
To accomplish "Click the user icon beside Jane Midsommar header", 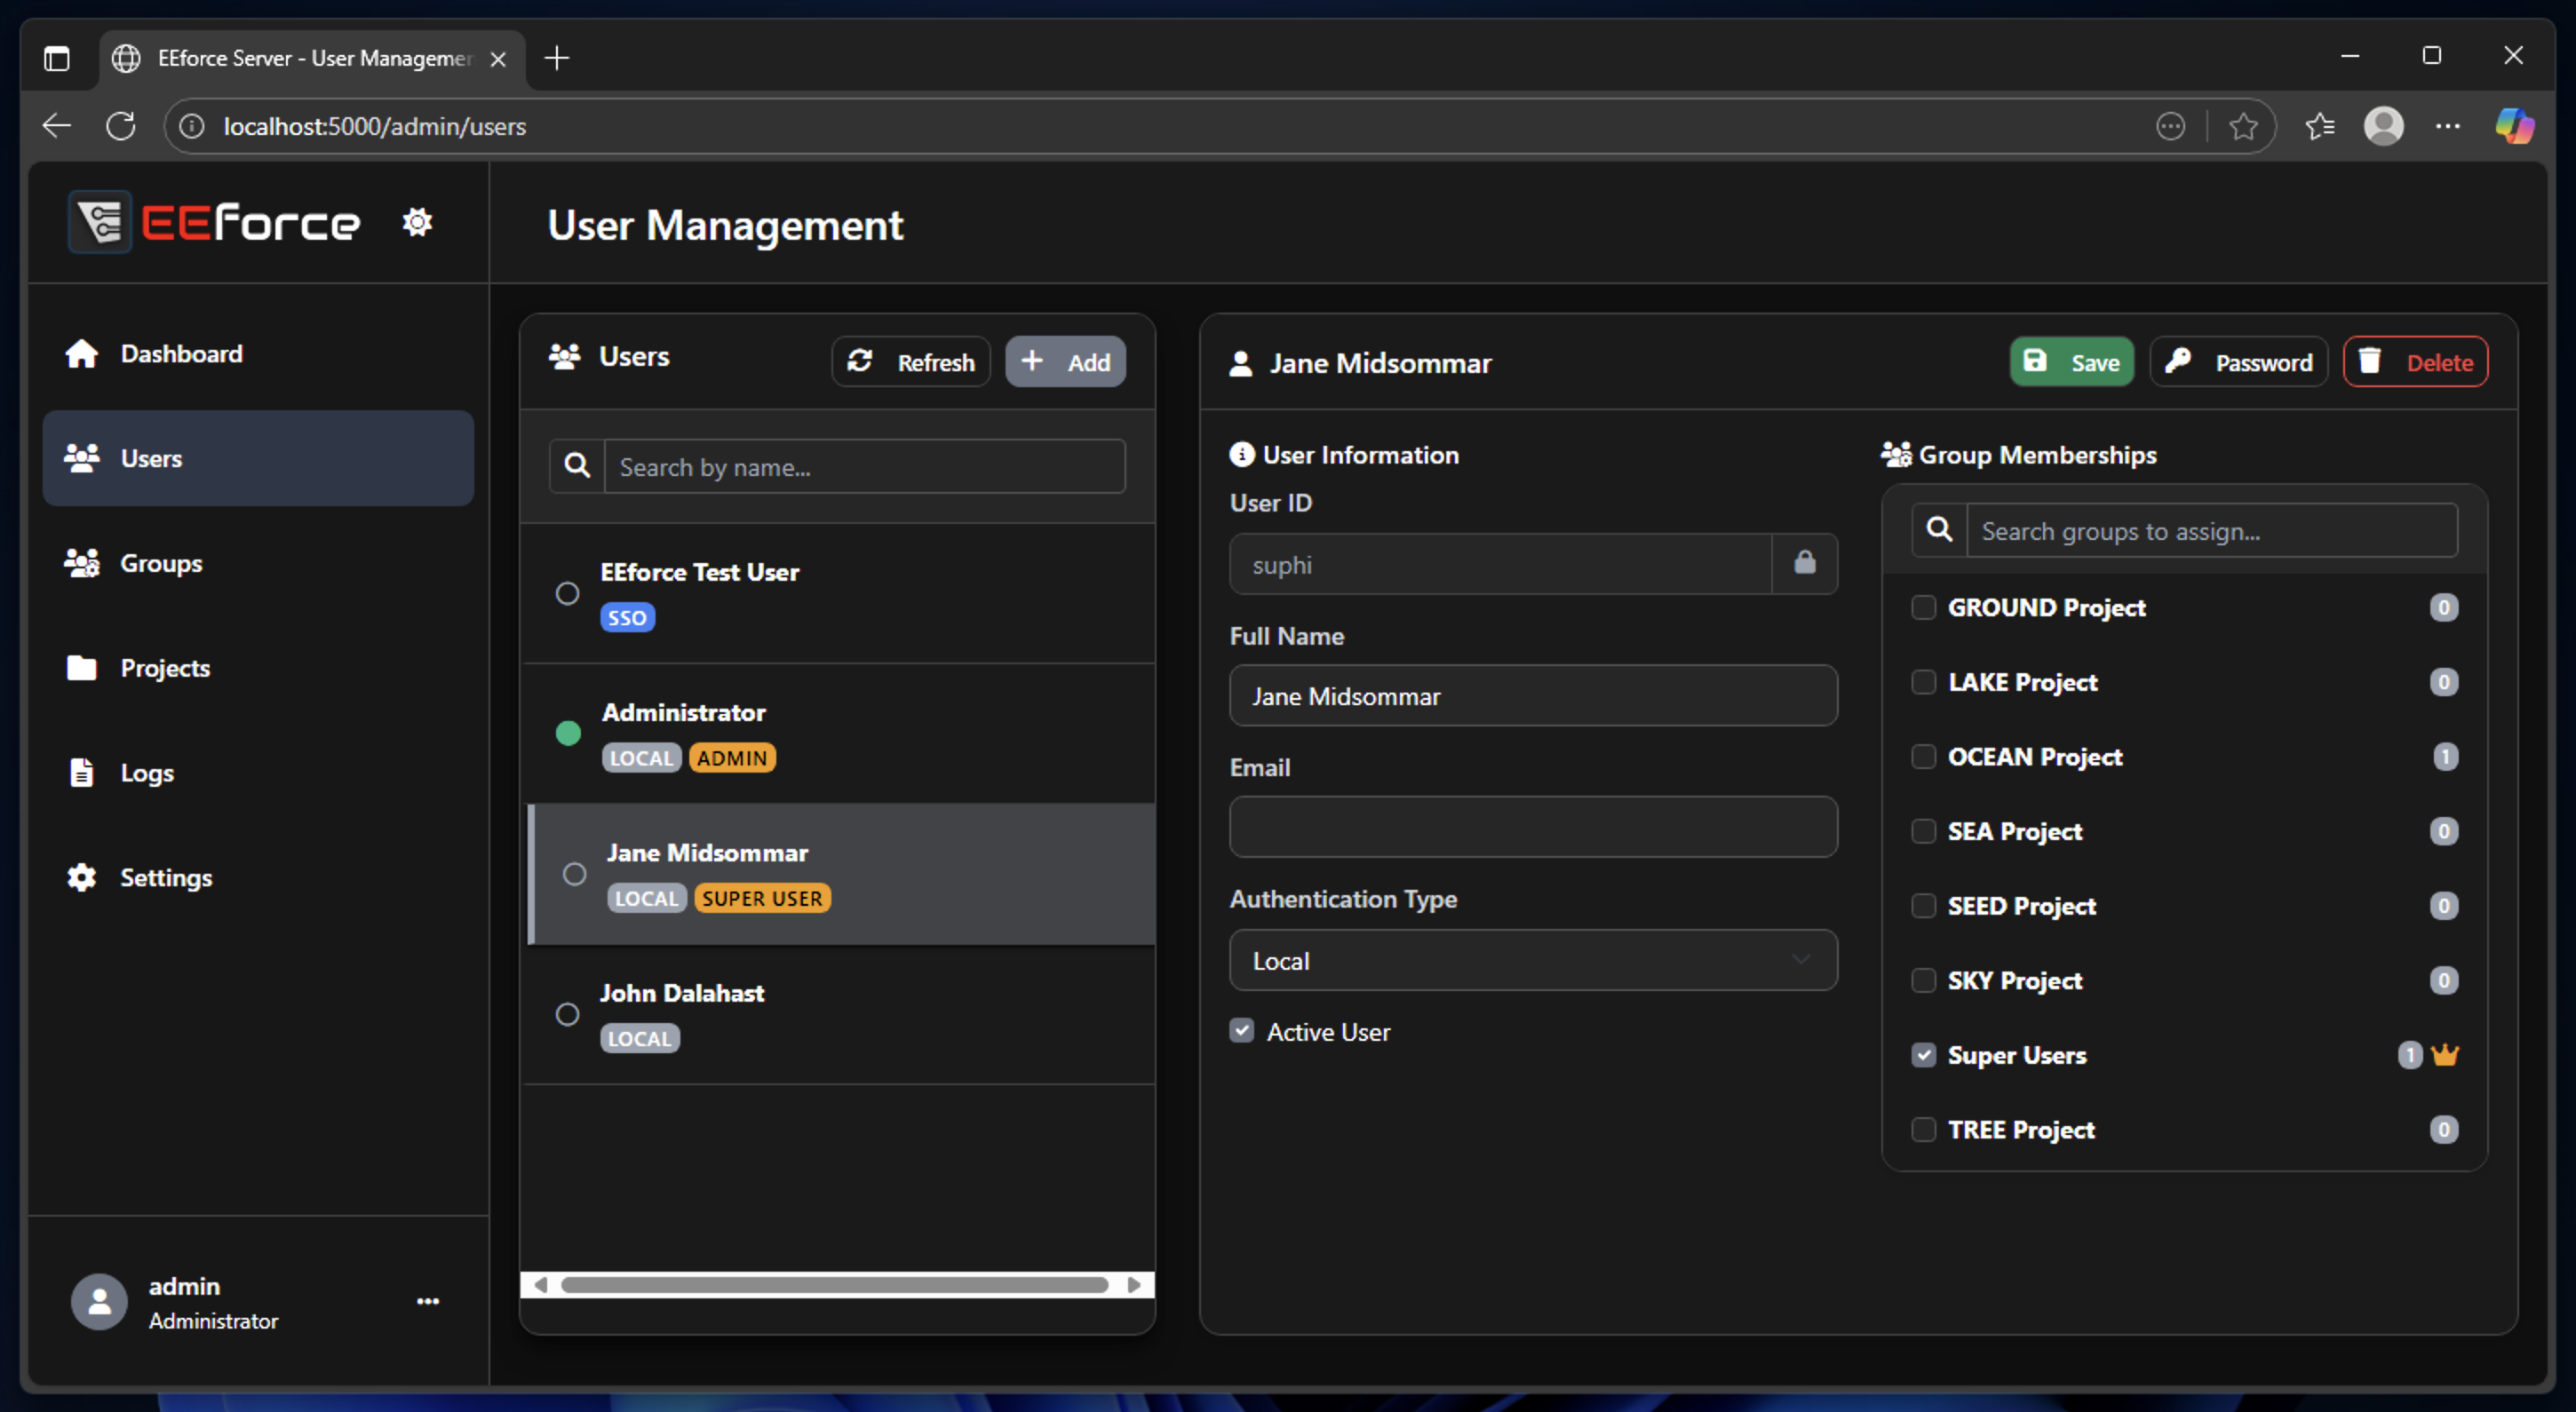I will pos(1240,363).
